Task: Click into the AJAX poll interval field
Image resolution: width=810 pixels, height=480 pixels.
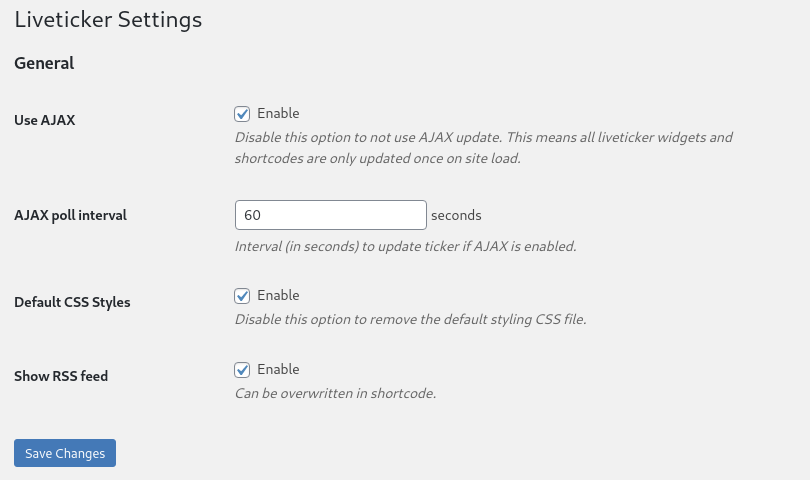Action: [331, 215]
